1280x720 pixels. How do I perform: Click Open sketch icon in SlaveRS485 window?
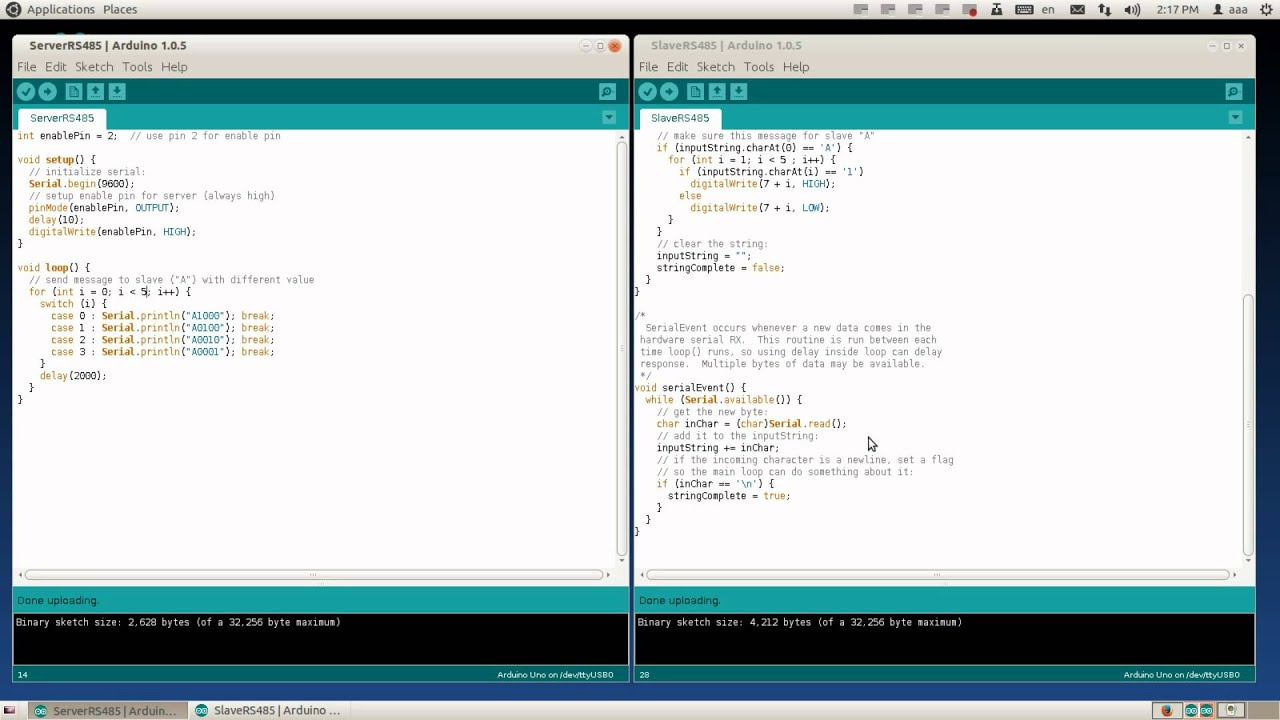[717, 92]
